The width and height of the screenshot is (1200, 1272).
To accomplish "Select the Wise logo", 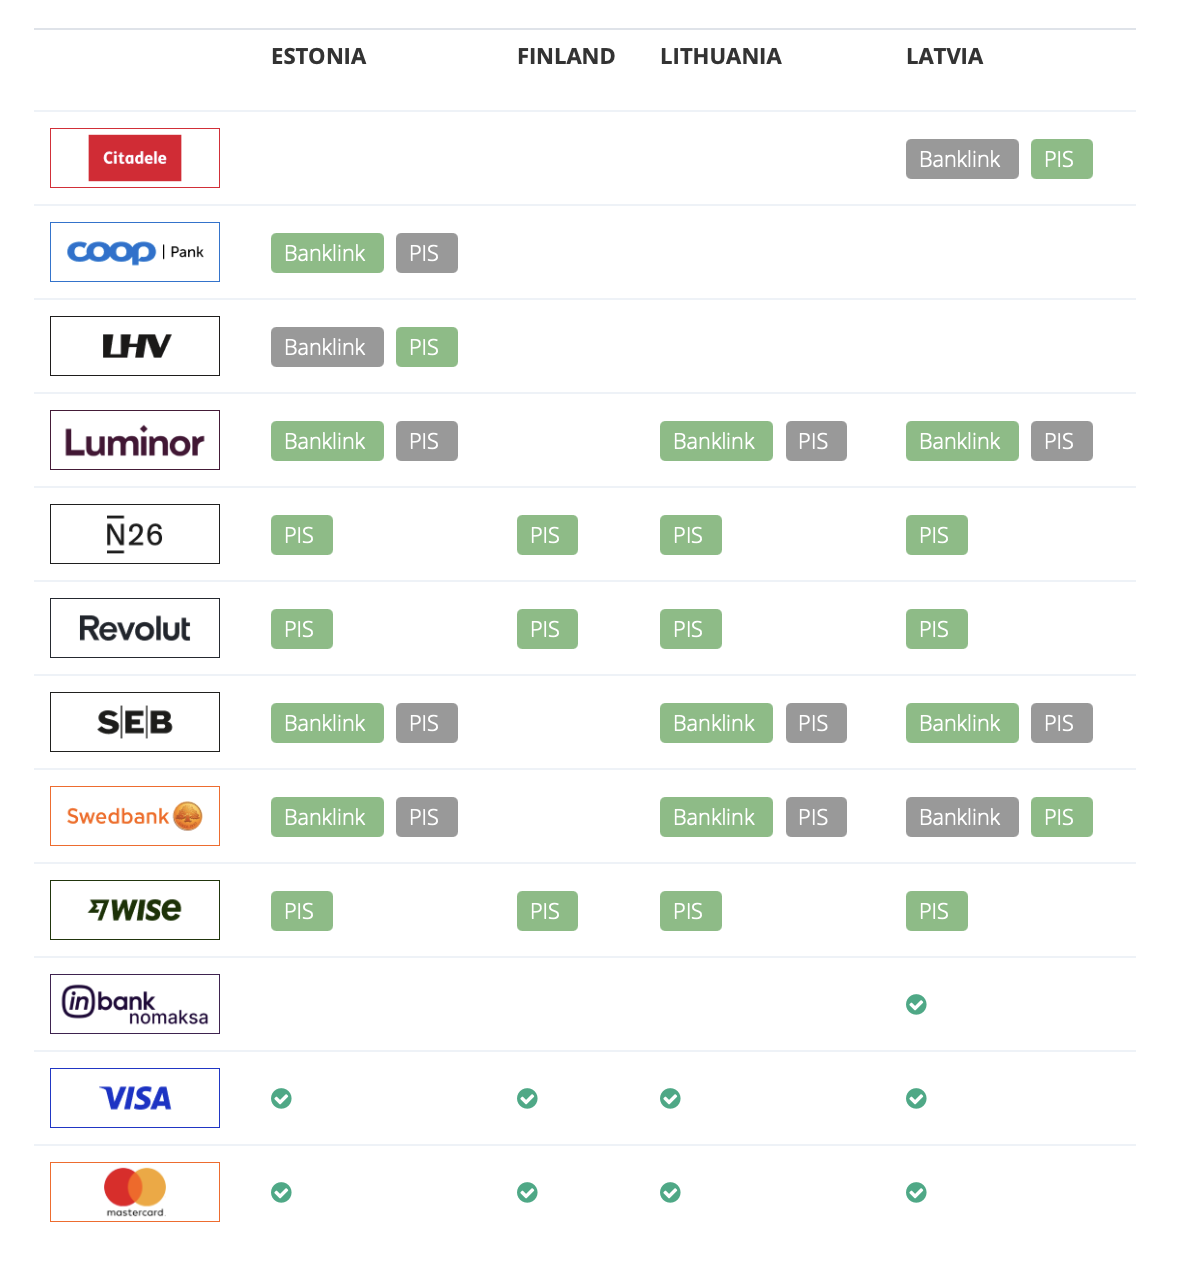I will [135, 910].
